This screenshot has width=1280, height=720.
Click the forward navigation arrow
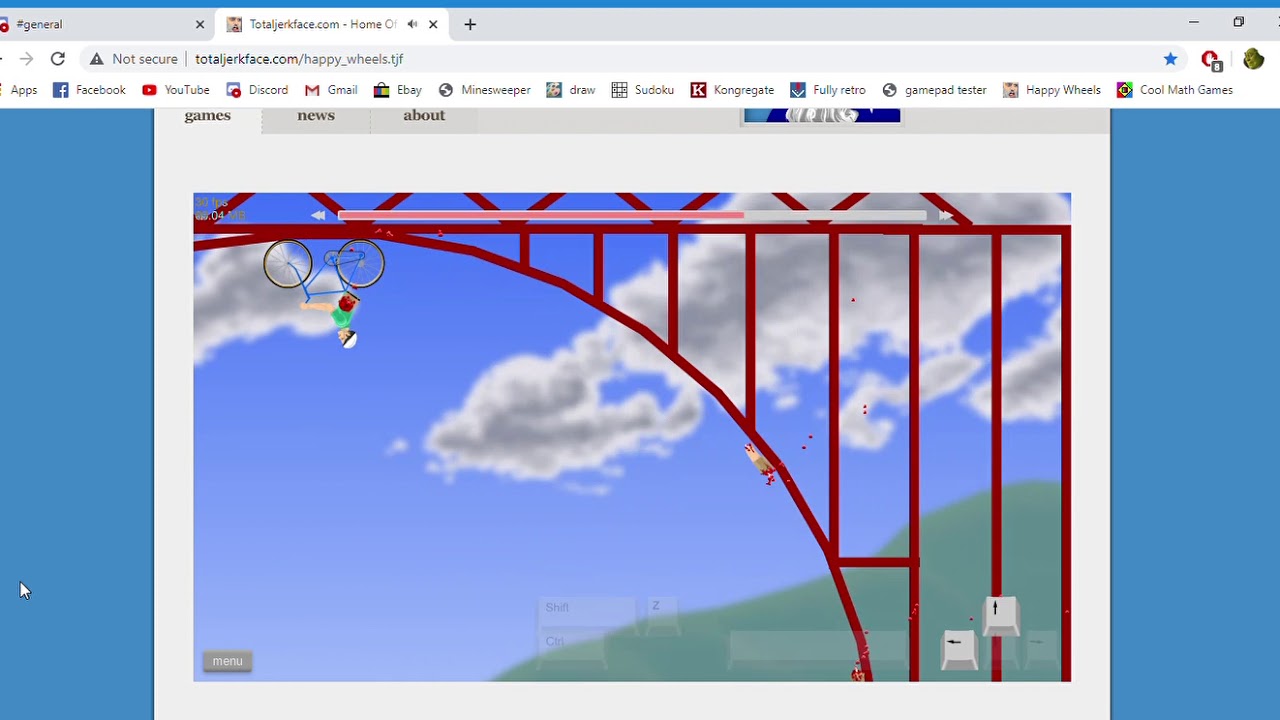click(26, 59)
